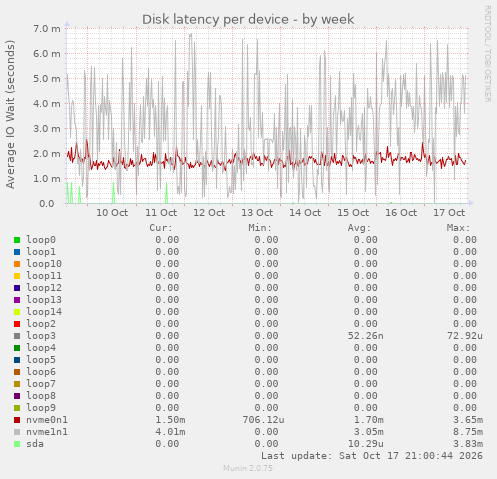The width and height of the screenshot is (497, 479).
Task: Click the '13 Oct' x-axis date label
Action: pos(257,213)
